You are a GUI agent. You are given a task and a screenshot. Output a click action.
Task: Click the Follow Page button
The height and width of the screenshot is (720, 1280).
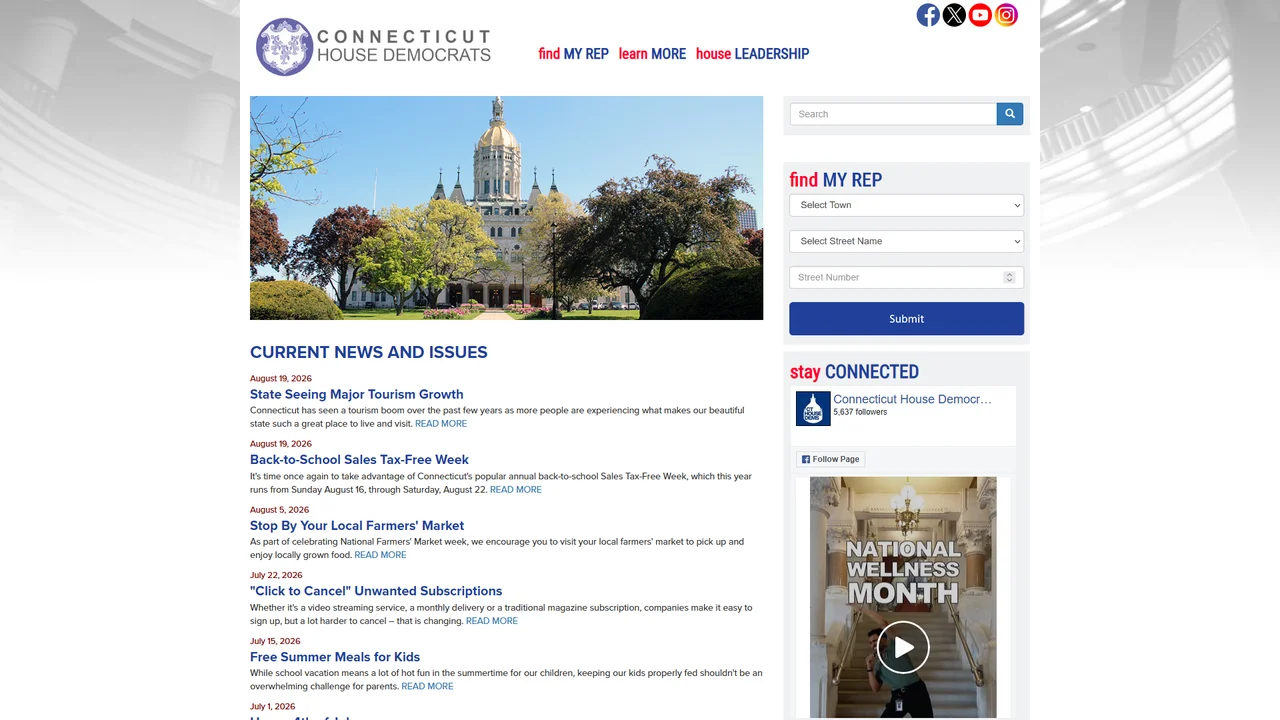pyautogui.click(x=831, y=459)
